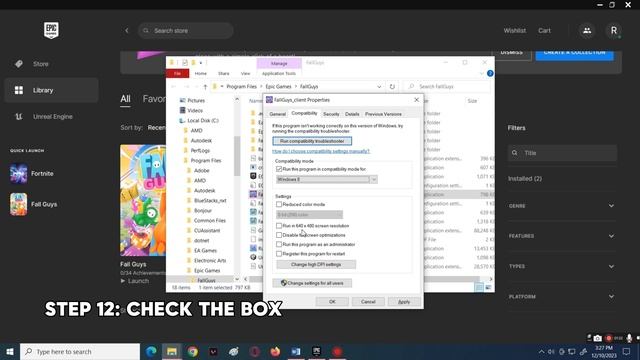Open Microsoft Edge from taskbar

[151, 351]
